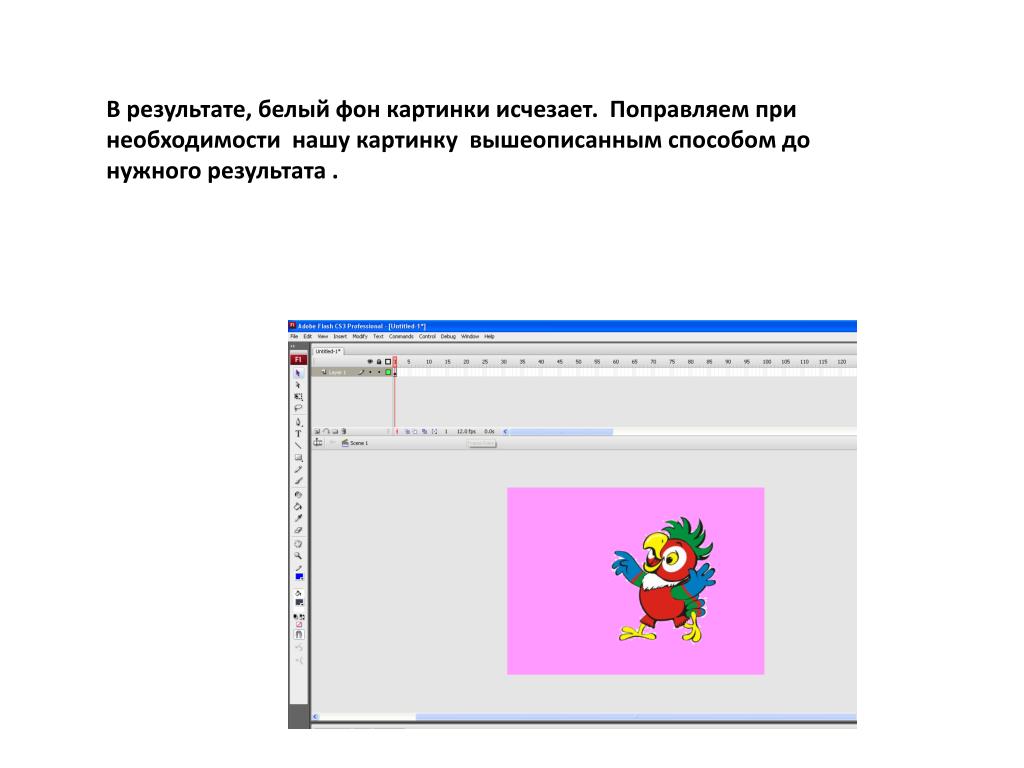
Task: Click the stage horizontal scrollbar
Action: point(635,717)
